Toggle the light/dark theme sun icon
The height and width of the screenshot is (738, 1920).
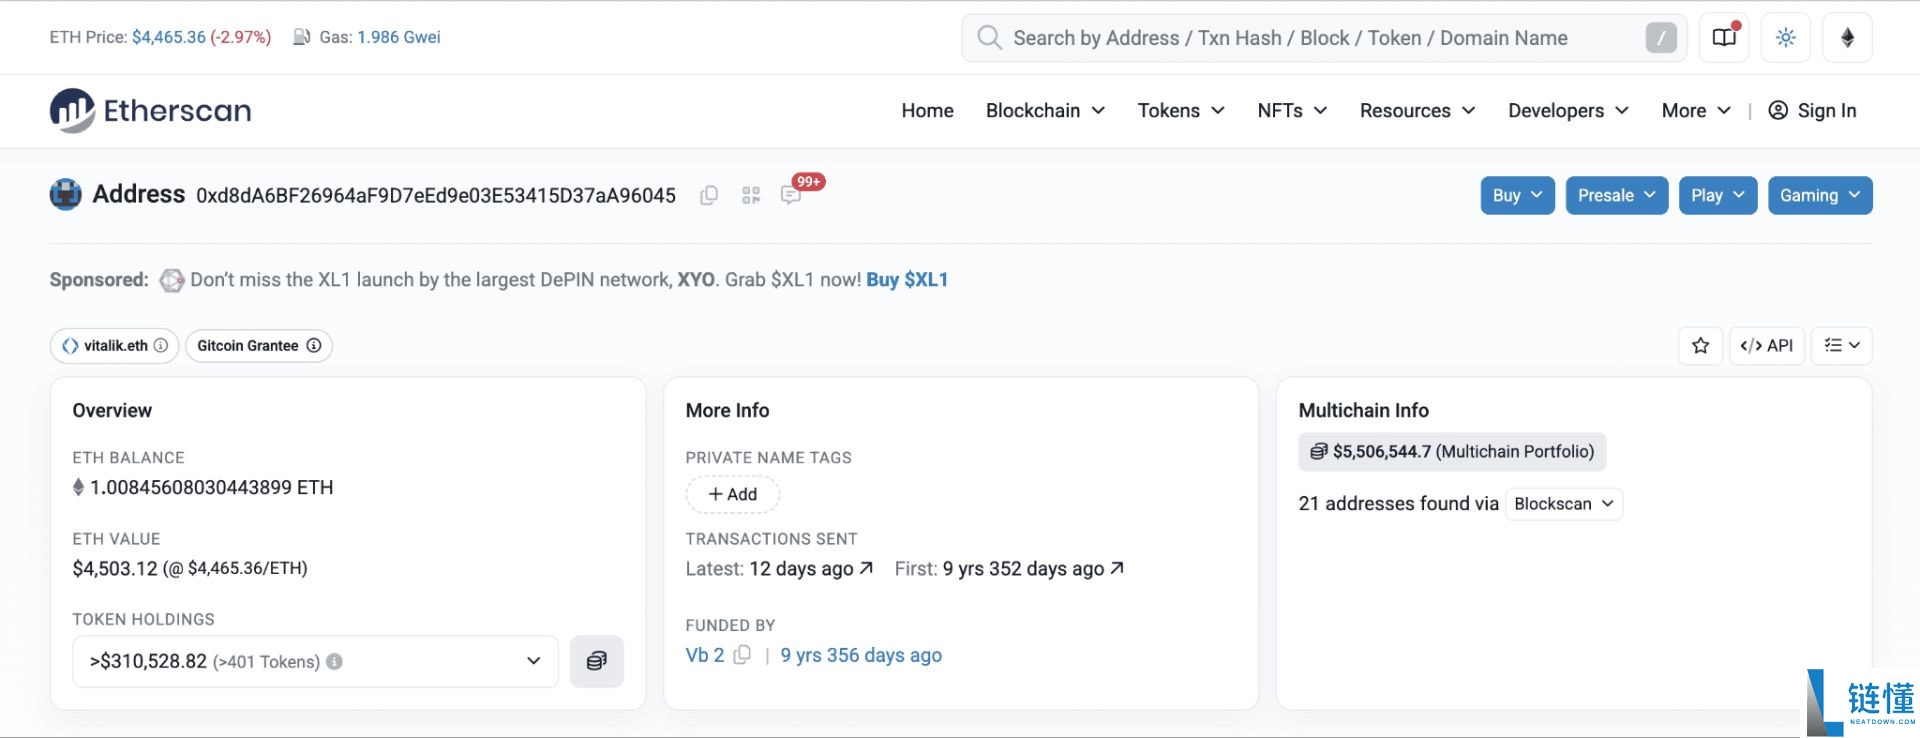[1786, 38]
